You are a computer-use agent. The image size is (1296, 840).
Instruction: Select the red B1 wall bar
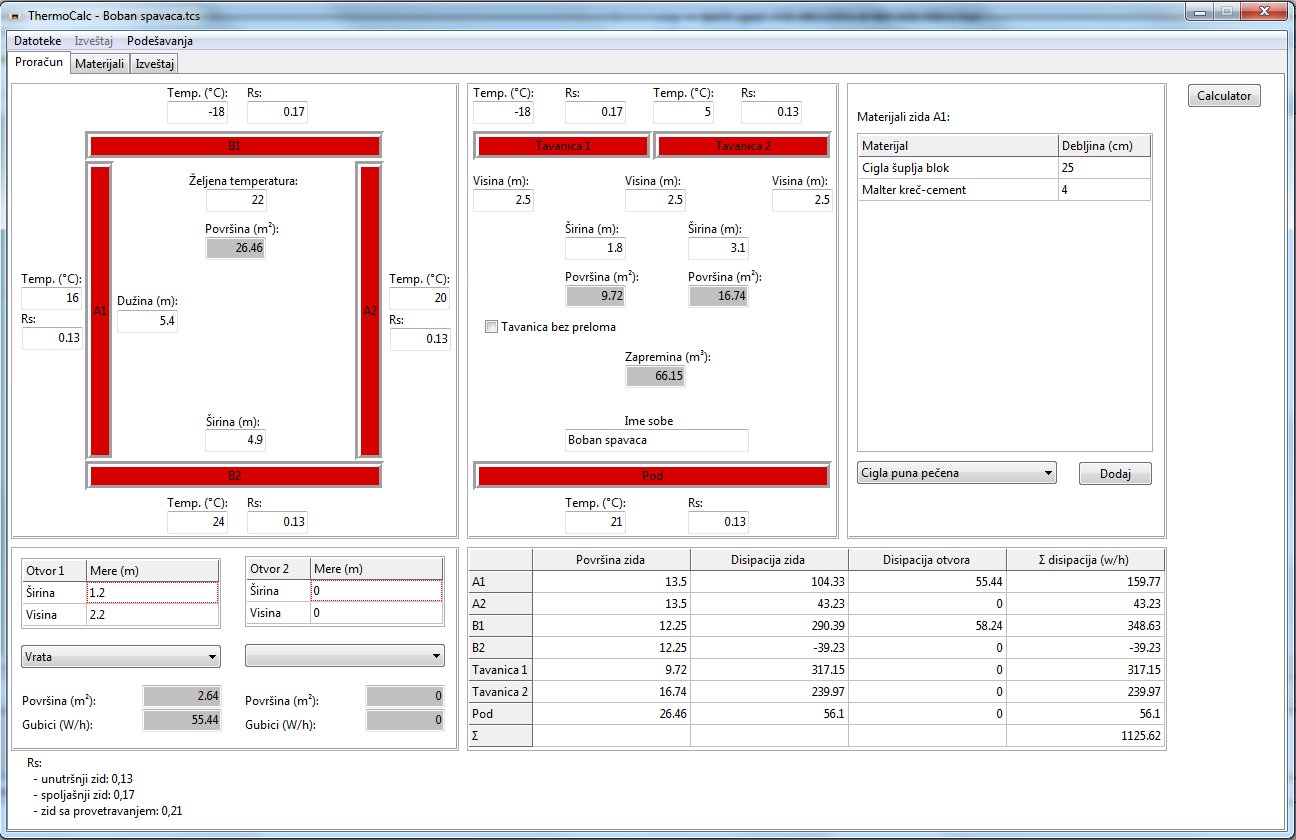(x=235, y=146)
